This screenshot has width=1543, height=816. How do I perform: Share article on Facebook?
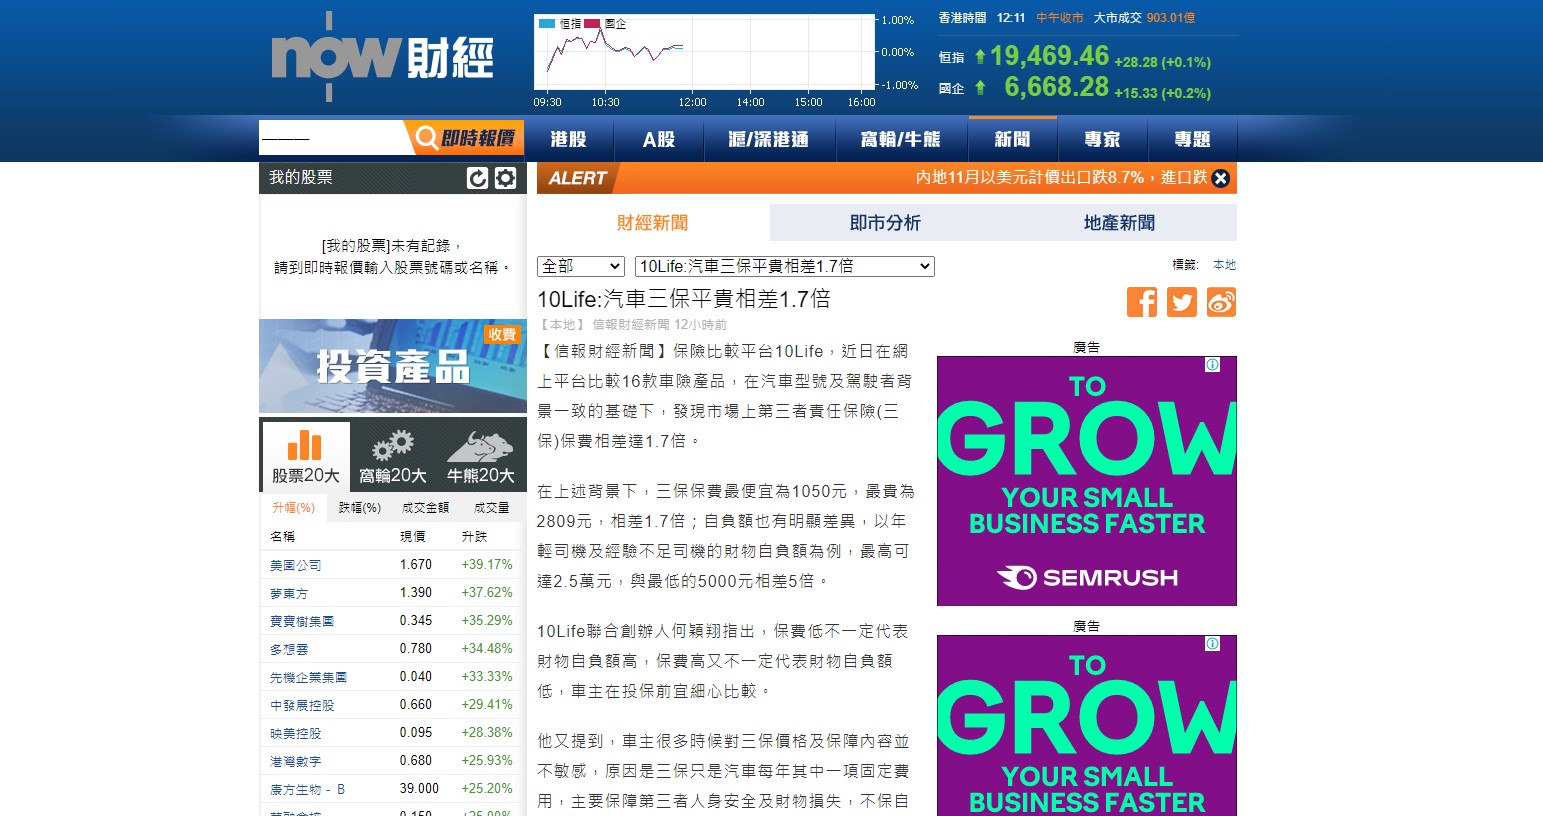(1142, 302)
